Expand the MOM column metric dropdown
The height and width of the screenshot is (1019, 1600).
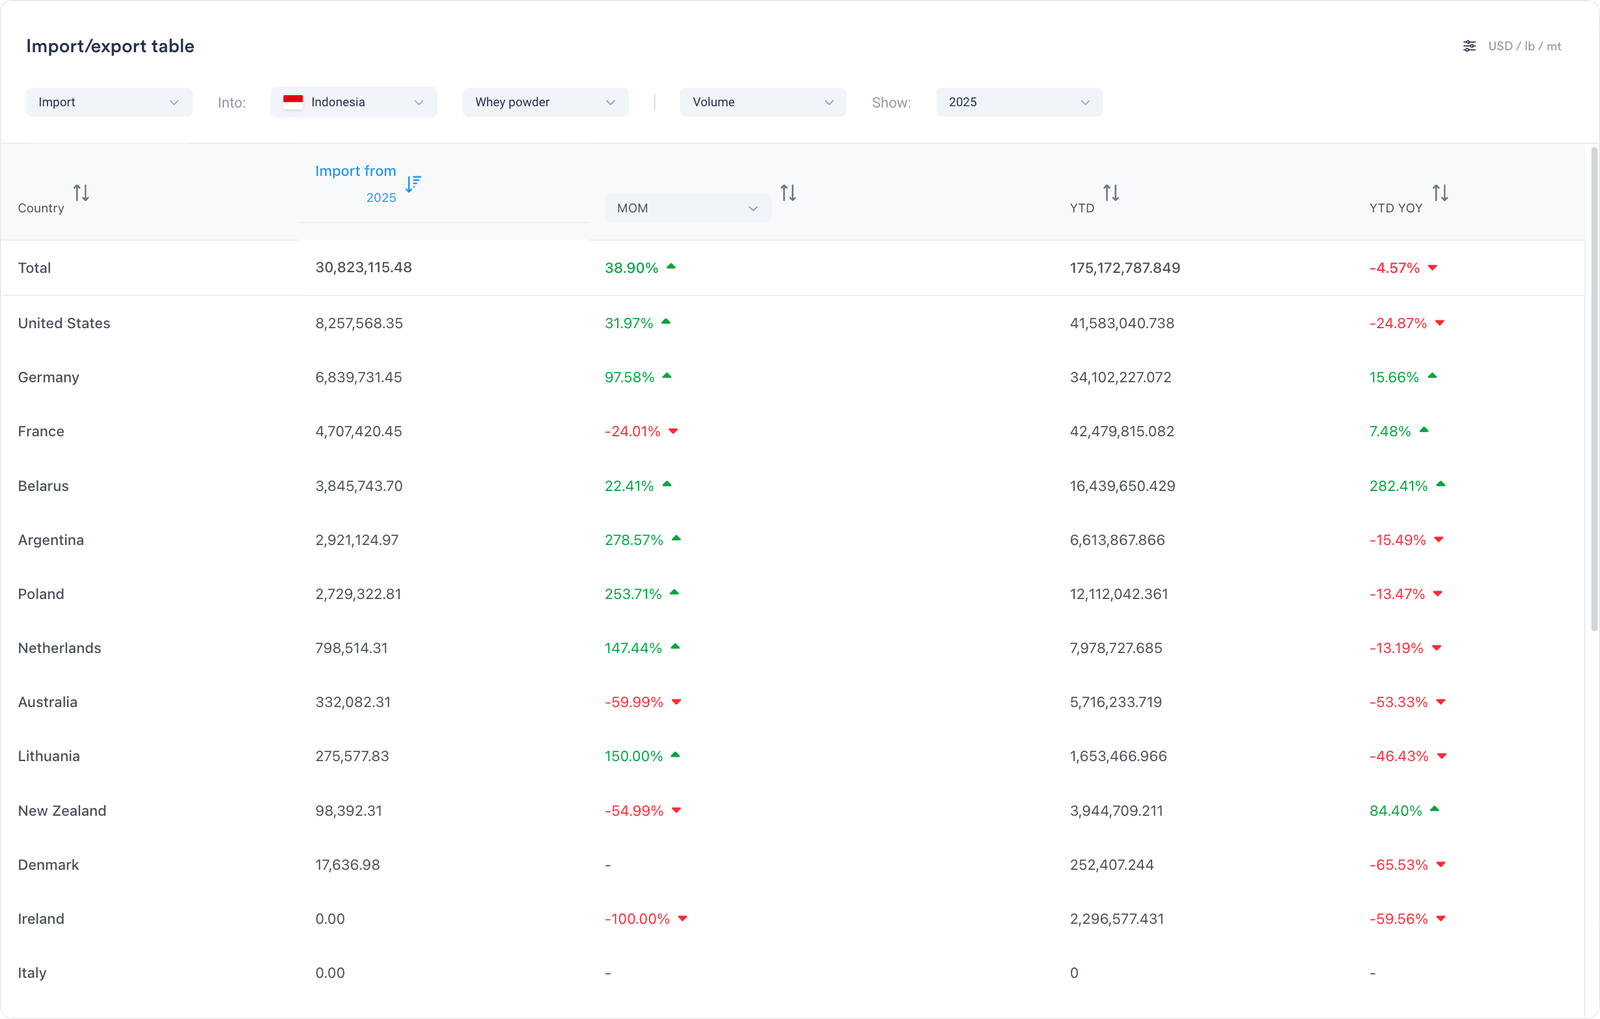pos(687,208)
